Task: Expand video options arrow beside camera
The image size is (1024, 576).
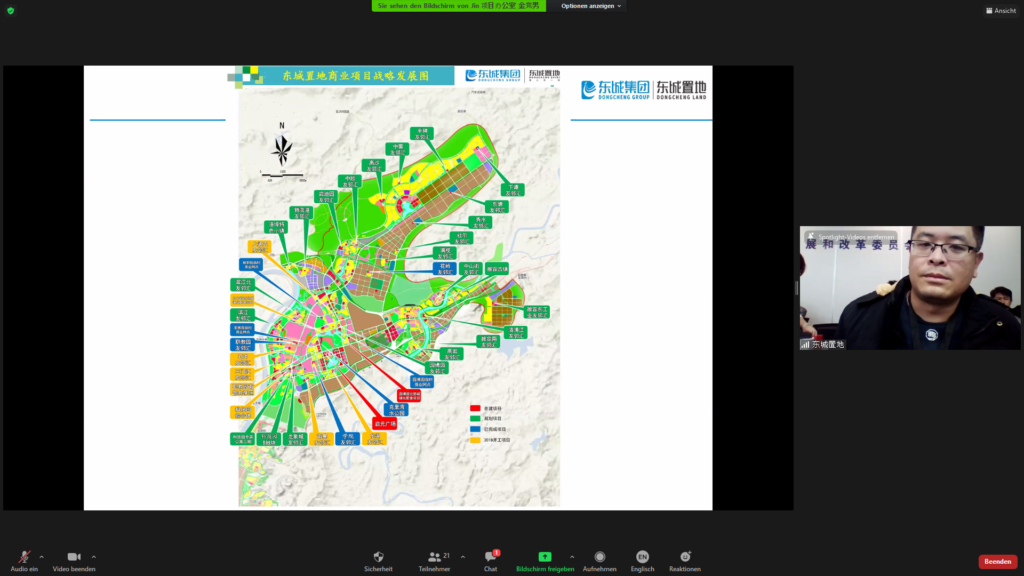Action: point(94,556)
